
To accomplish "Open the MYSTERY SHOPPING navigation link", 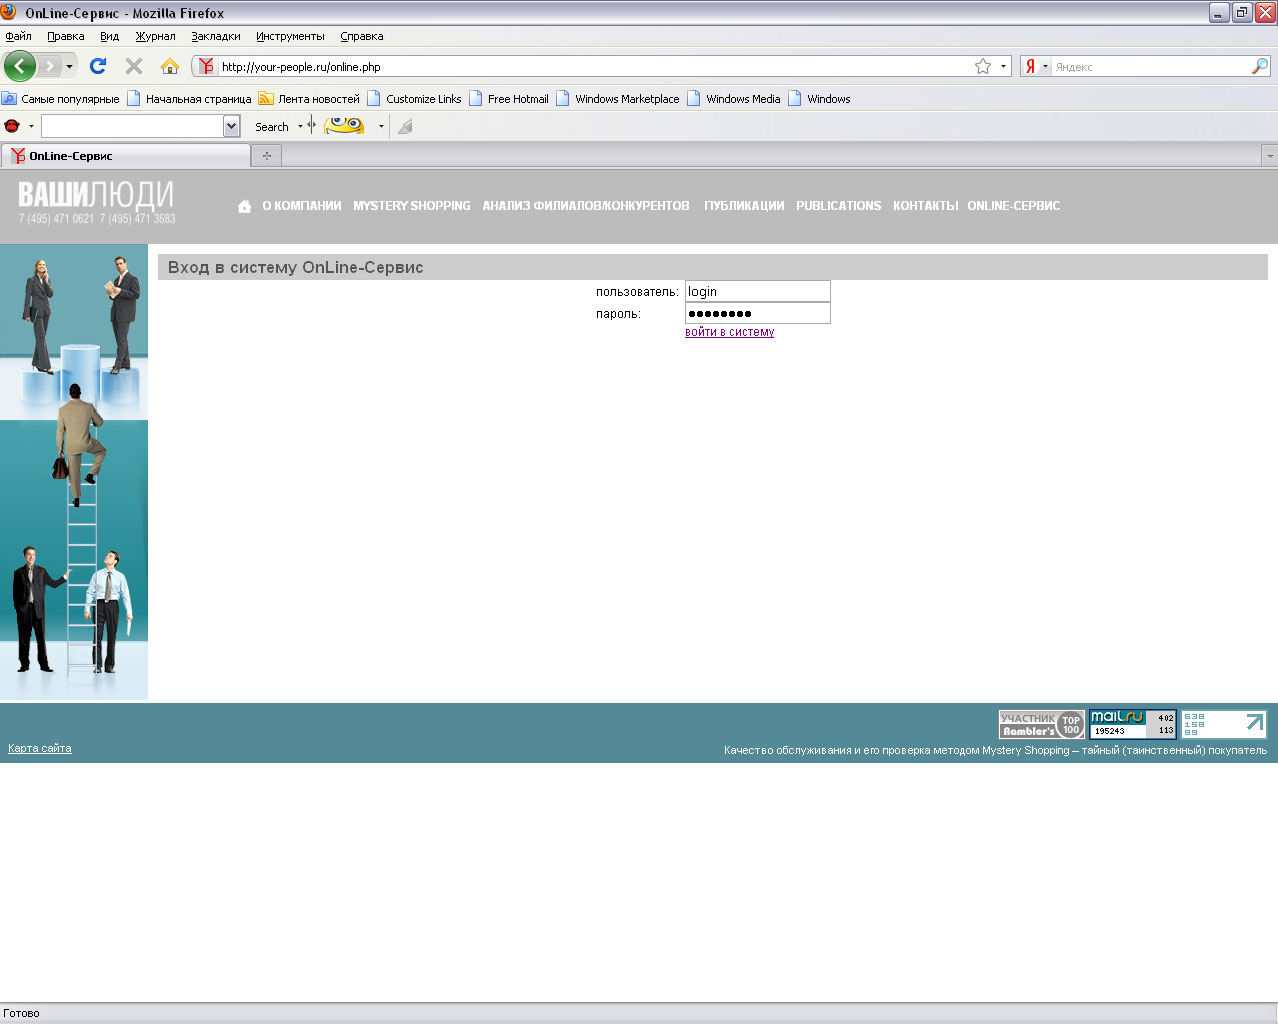I will pyautogui.click(x=411, y=206).
